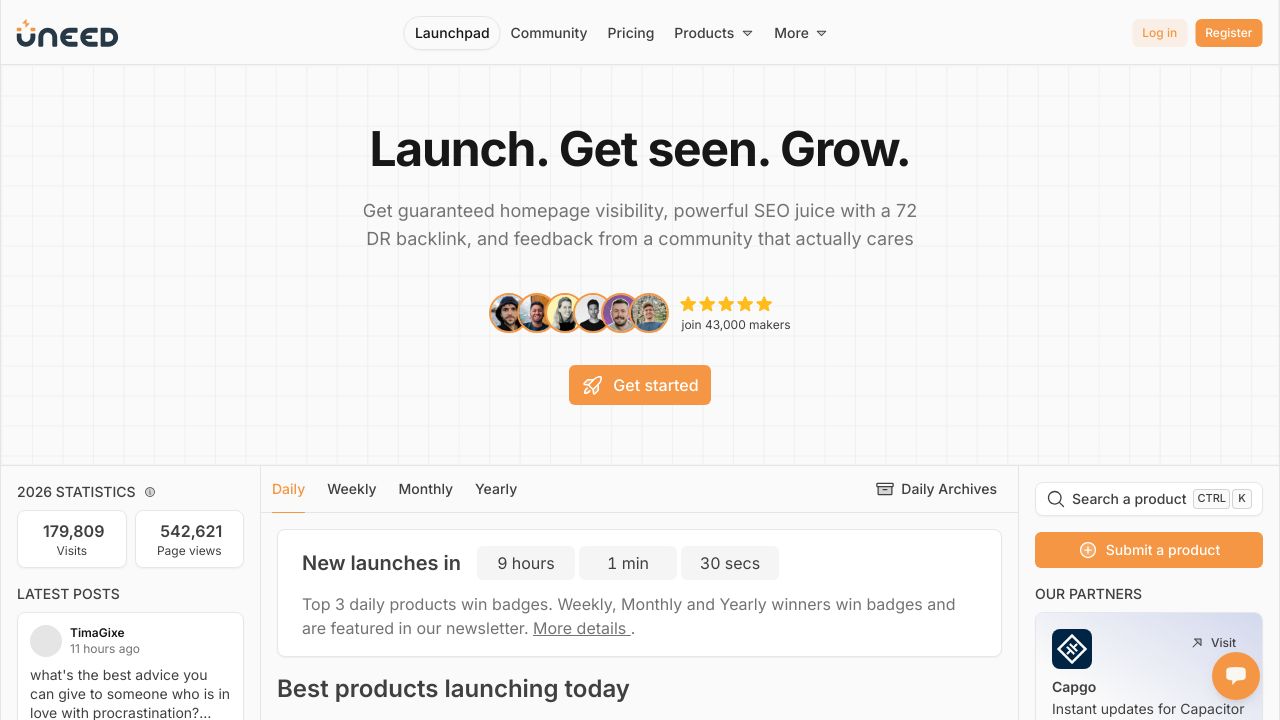Click the plus icon on Submit a product
The height and width of the screenshot is (720, 1280).
pyautogui.click(x=1087, y=550)
